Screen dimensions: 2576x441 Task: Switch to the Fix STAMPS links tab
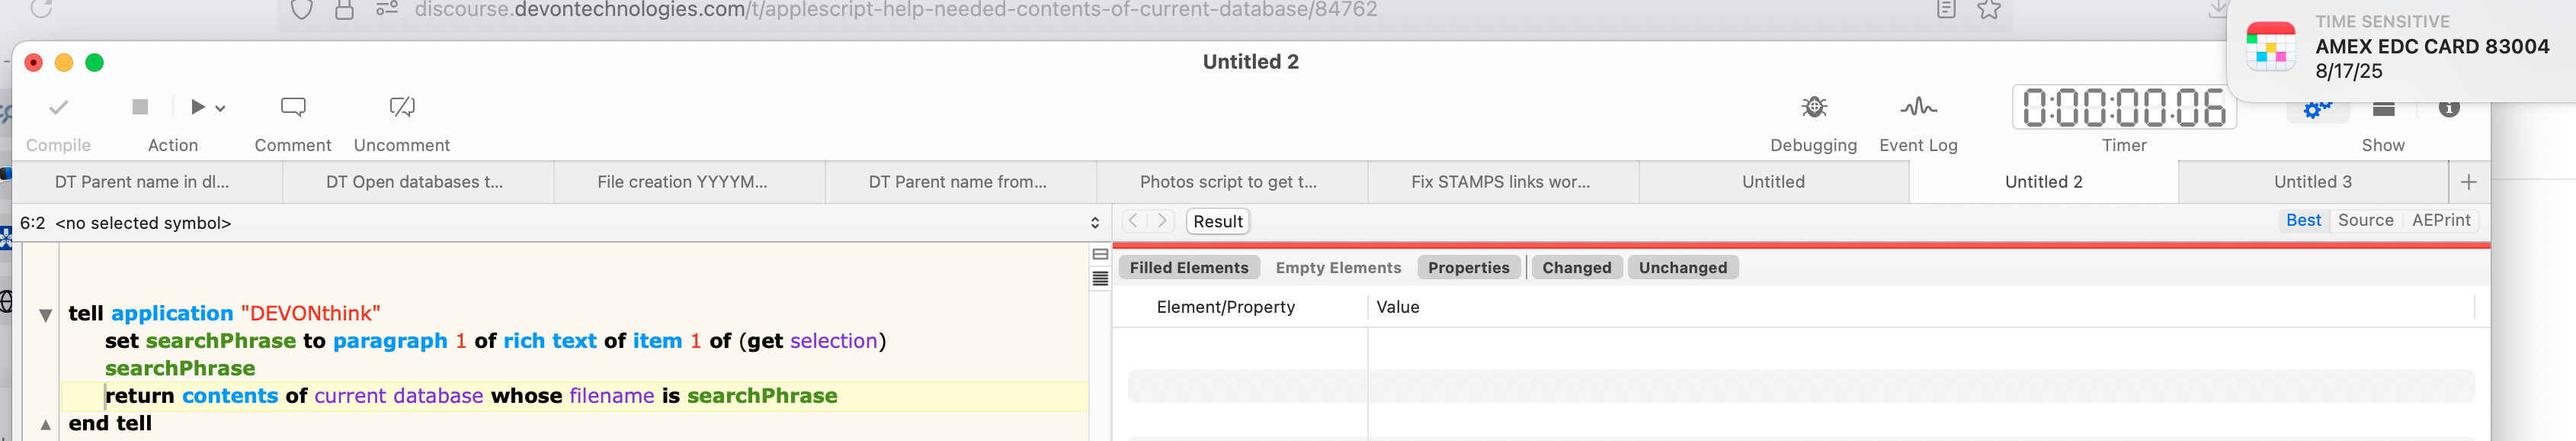1500,182
